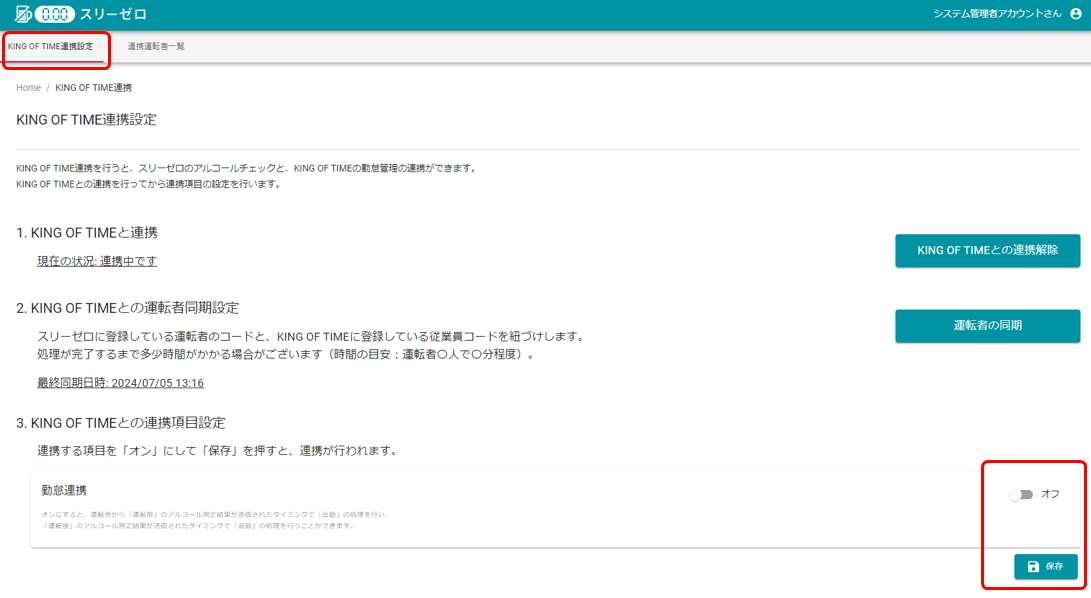Switch to the 連携運転者一覧 tab
Image resolution: width=1091 pixels, height=598 pixels.
coord(156,47)
